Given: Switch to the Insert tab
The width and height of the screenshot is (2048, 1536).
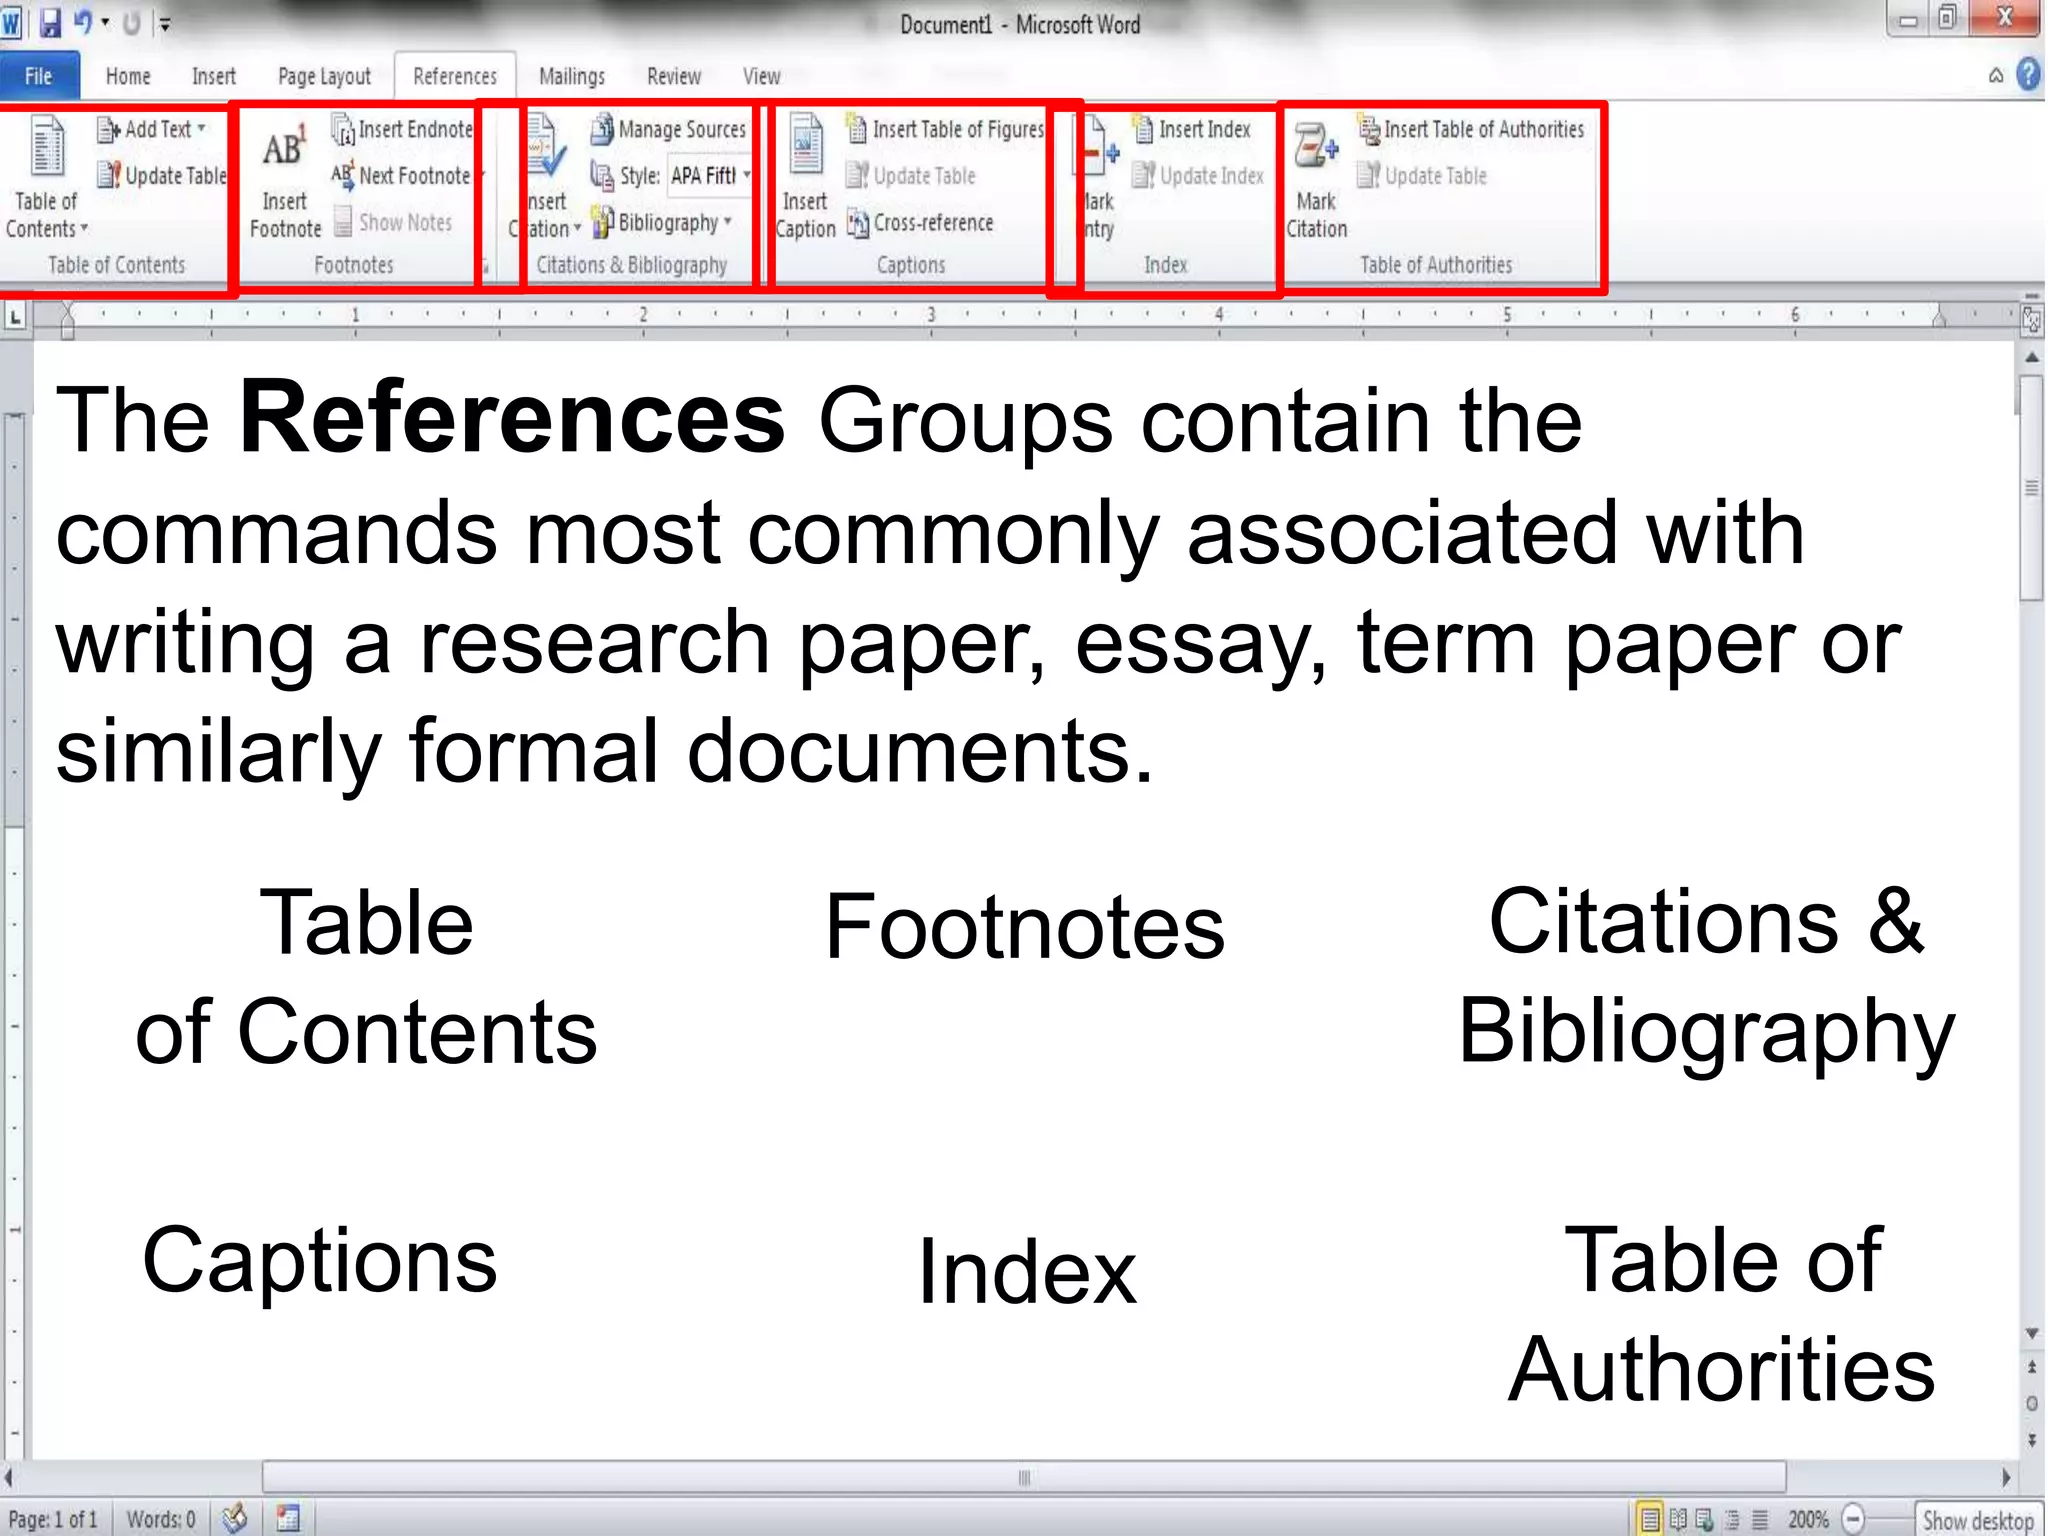Looking at the screenshot, I should click(x=214, y=76).
